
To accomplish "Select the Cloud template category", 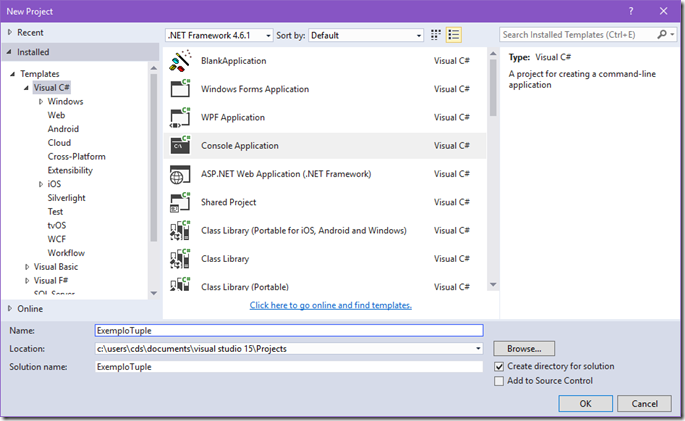I will tap(59, 143).
